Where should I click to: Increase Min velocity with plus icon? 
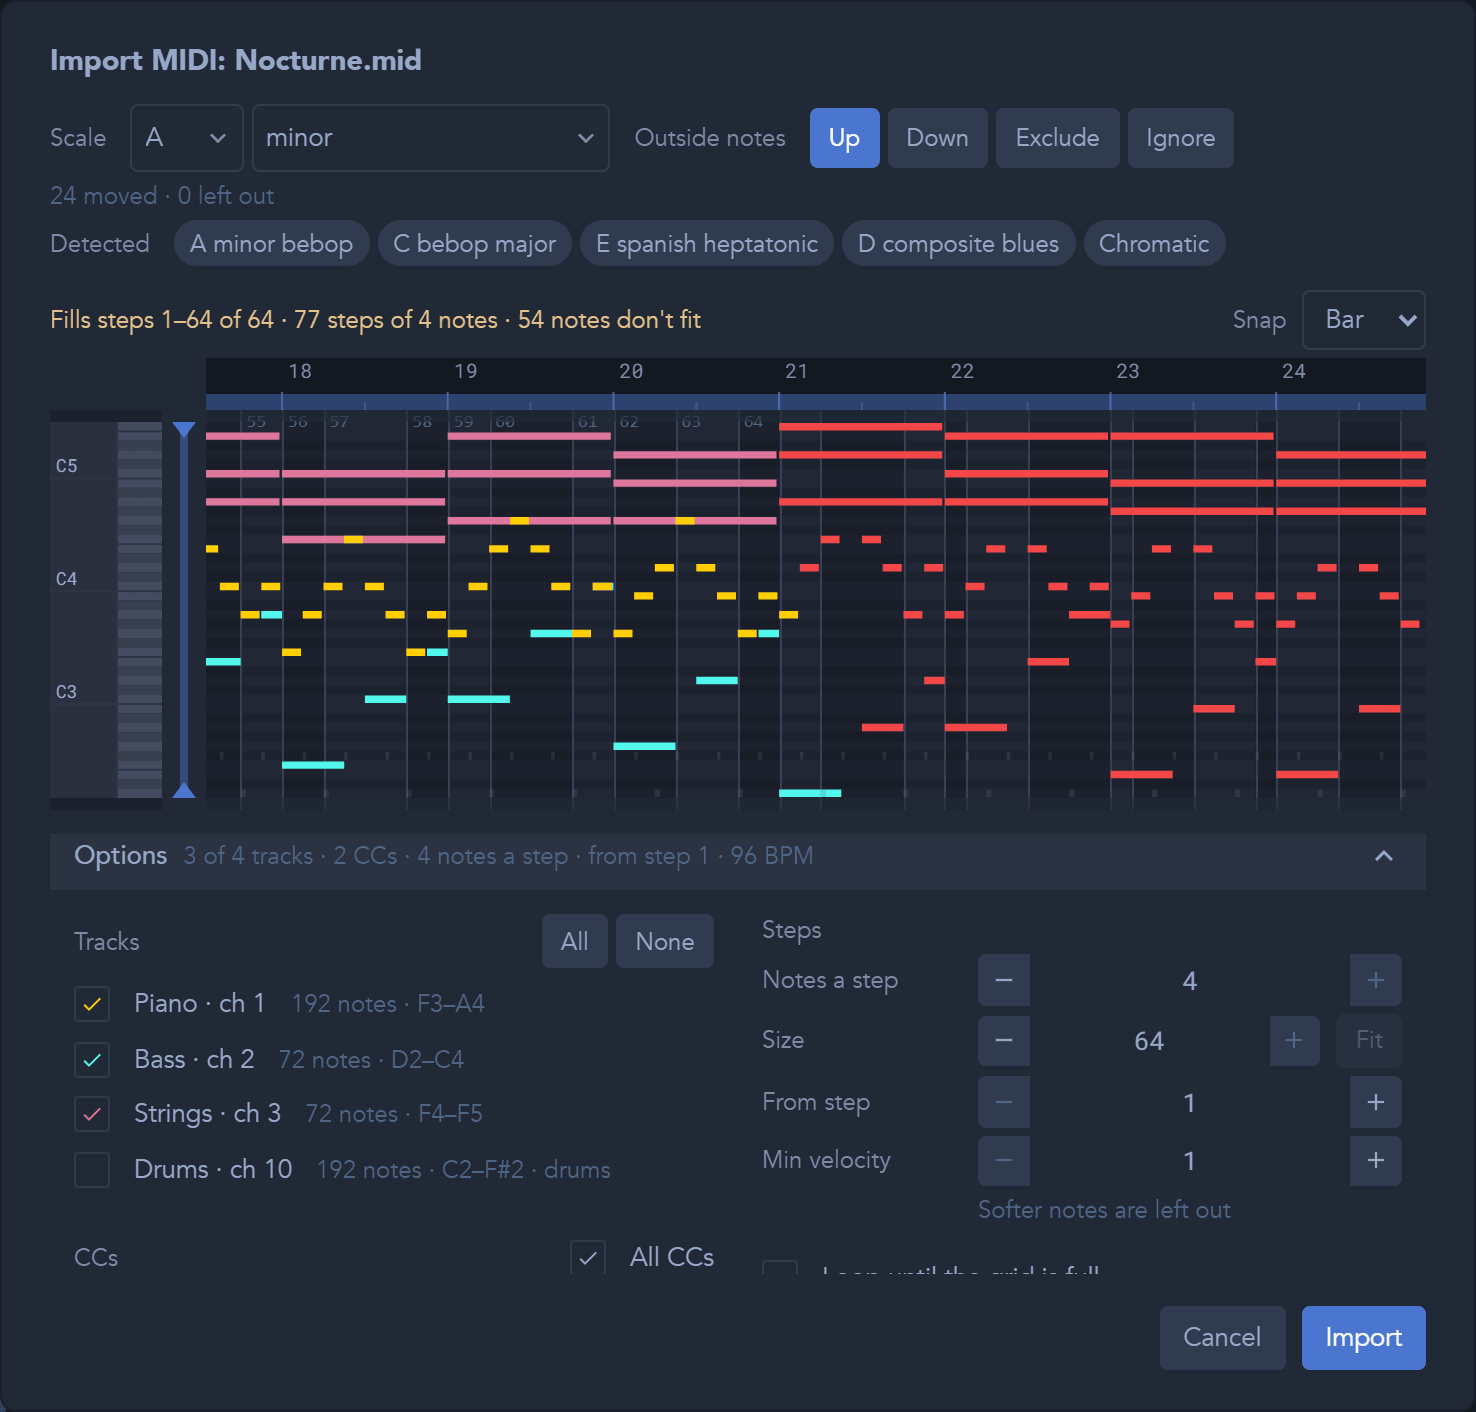click(x=1376, y=1160)
